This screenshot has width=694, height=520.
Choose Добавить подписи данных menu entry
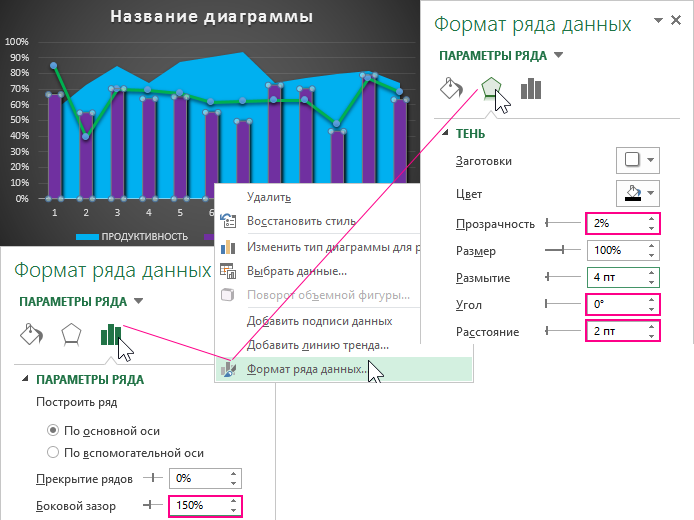319,321
